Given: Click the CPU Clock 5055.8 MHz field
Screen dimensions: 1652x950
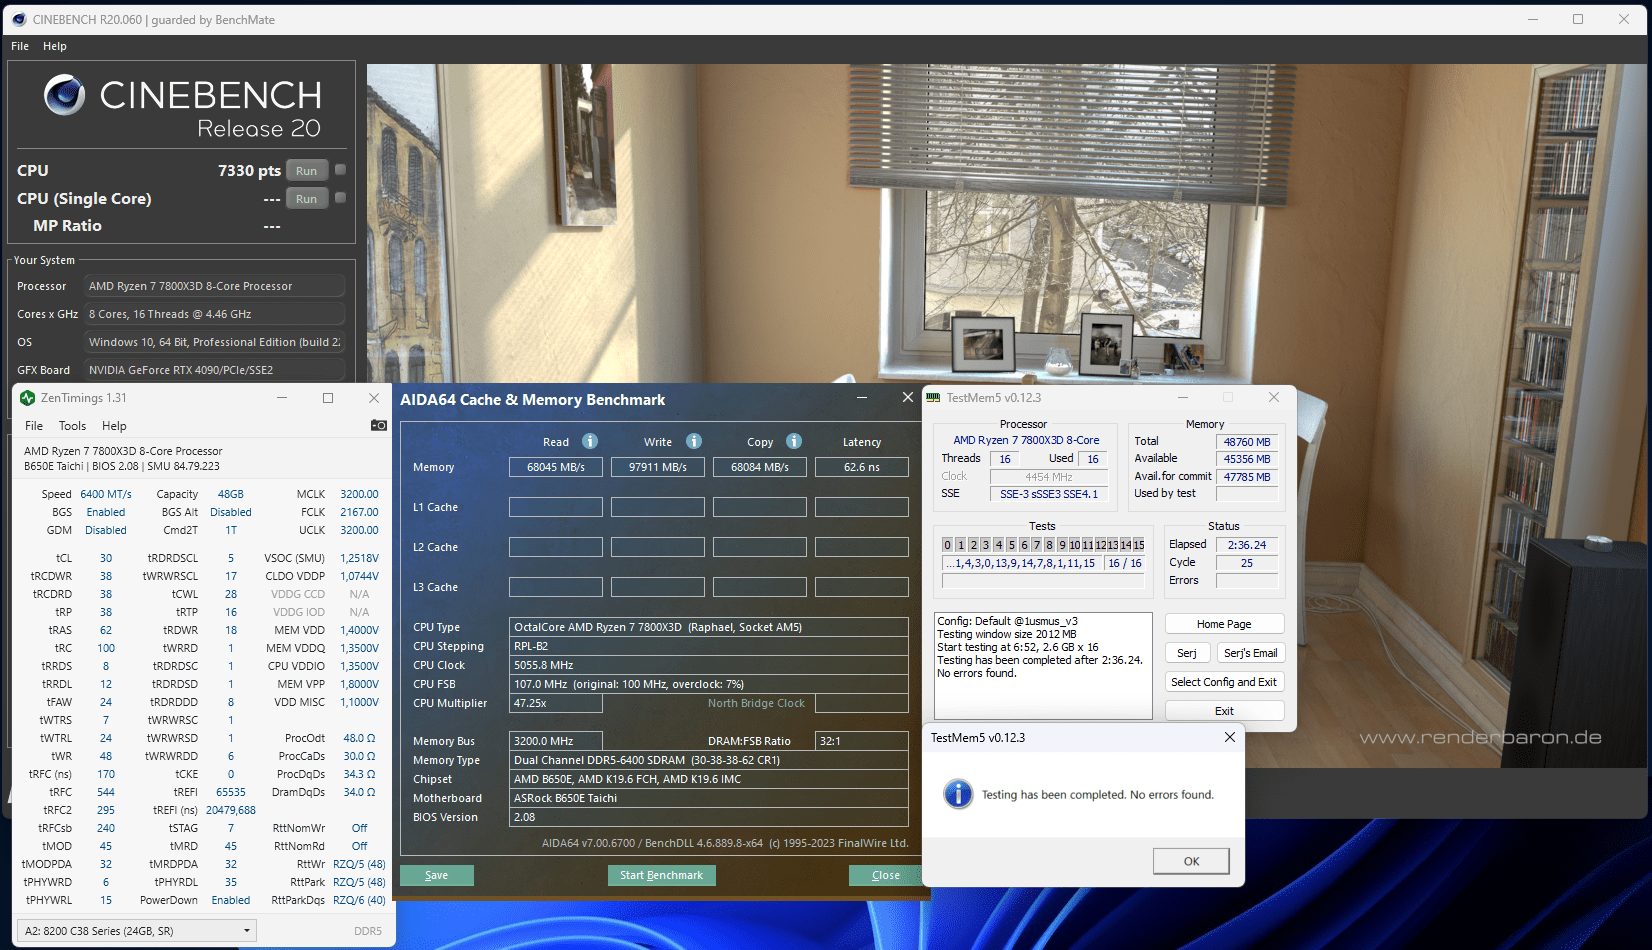Looking at the screenshot, I should [709, 665].
